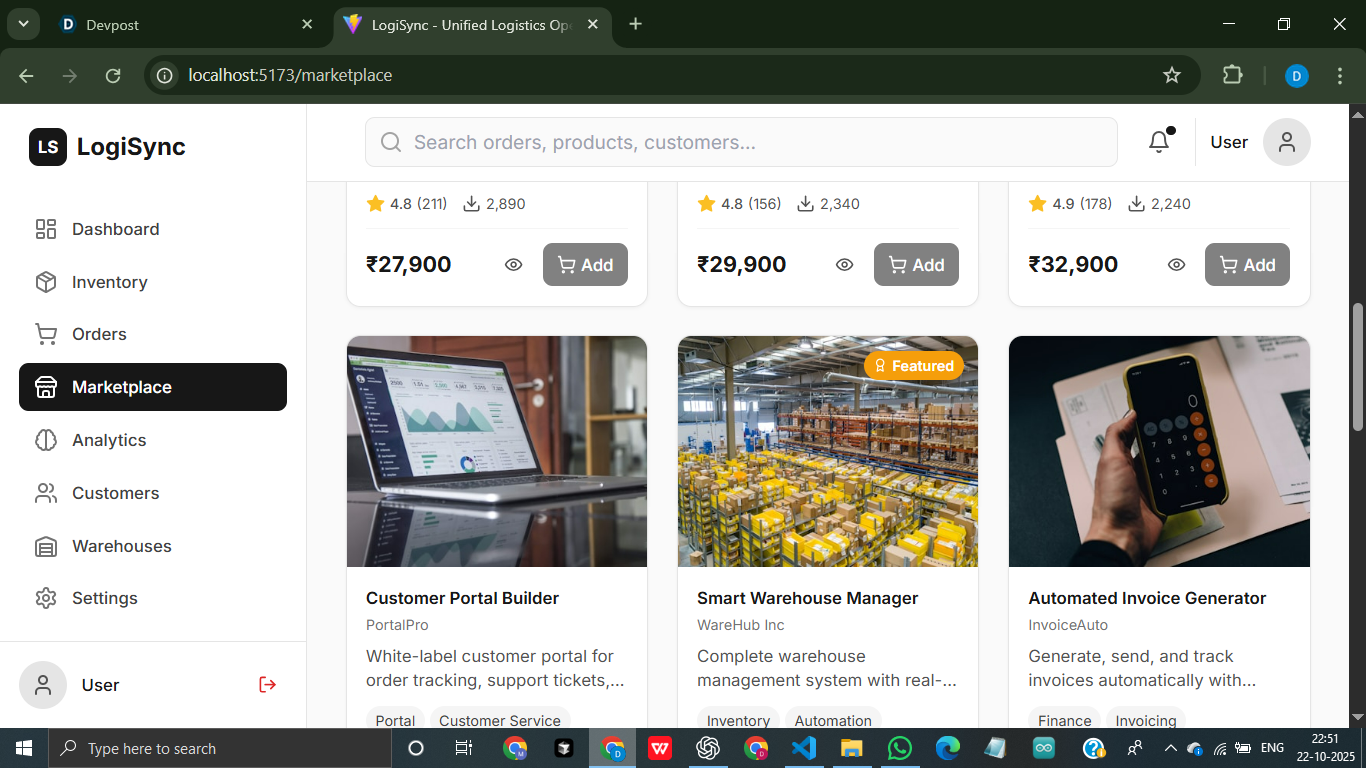Bookmark this page with star icon

(1172, 75)
